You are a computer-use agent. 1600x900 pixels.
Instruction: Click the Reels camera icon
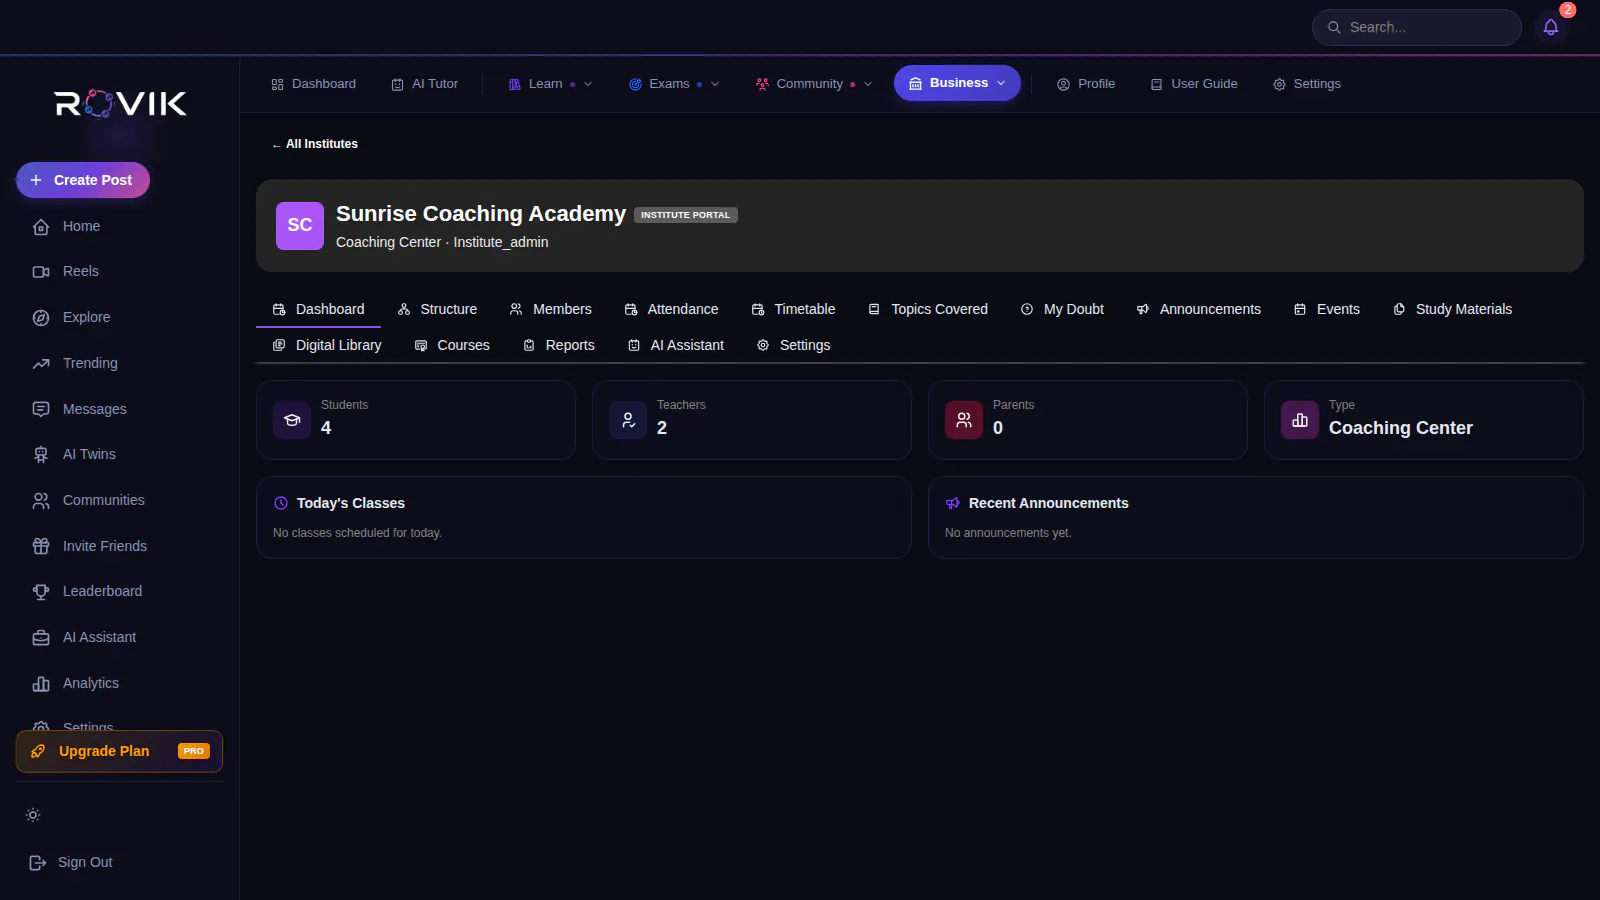pos(41,272)
